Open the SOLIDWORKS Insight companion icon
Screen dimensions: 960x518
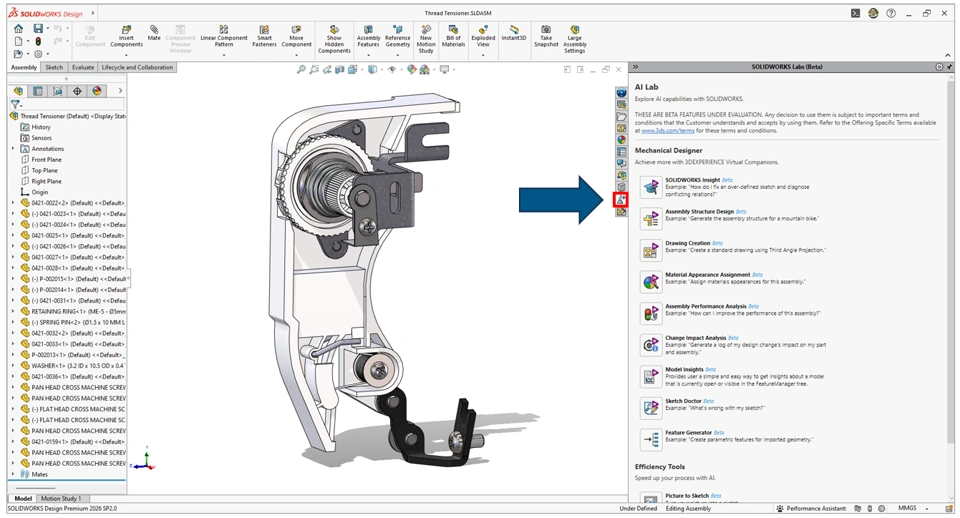pos(650,187)
